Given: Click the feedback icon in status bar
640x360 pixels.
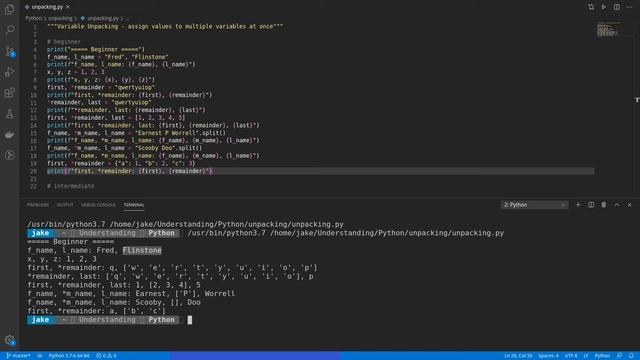Looking at the screenshot, I should (619, 356).
